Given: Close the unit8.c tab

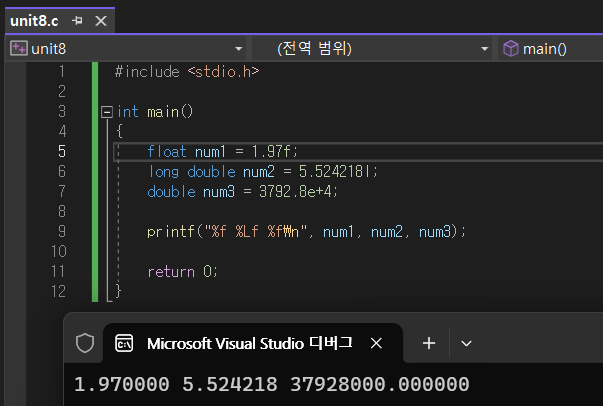Looking at the screenshot, I should click(x=101, y=21).
